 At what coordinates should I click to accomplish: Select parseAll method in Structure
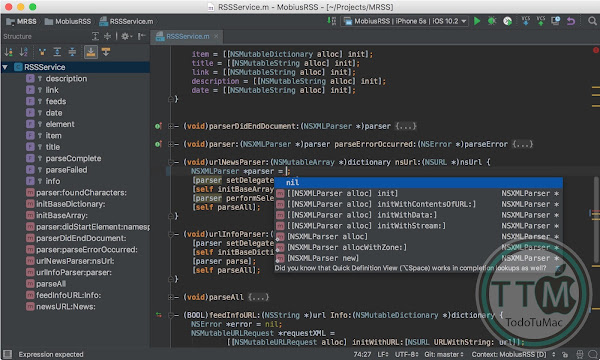[x=51, y=284]
